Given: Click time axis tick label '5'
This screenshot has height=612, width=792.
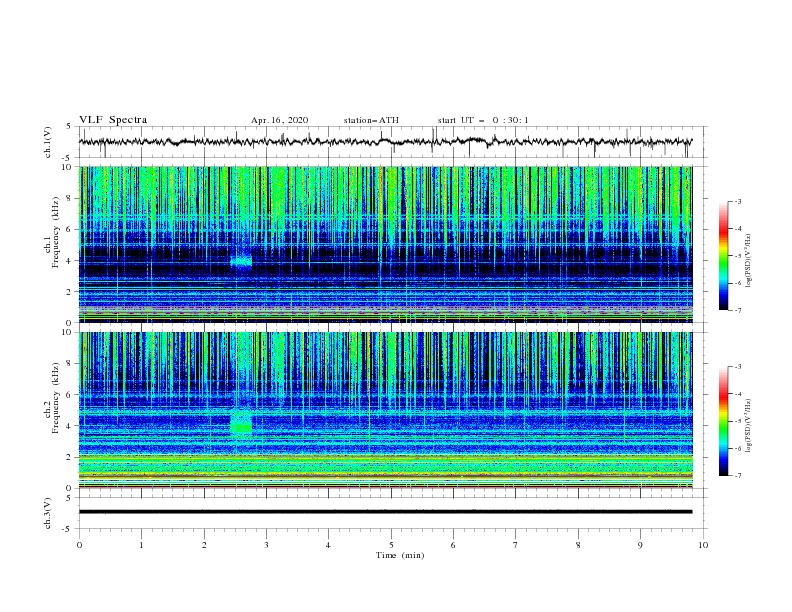Looking at the screenshot, I should [391, 545].
